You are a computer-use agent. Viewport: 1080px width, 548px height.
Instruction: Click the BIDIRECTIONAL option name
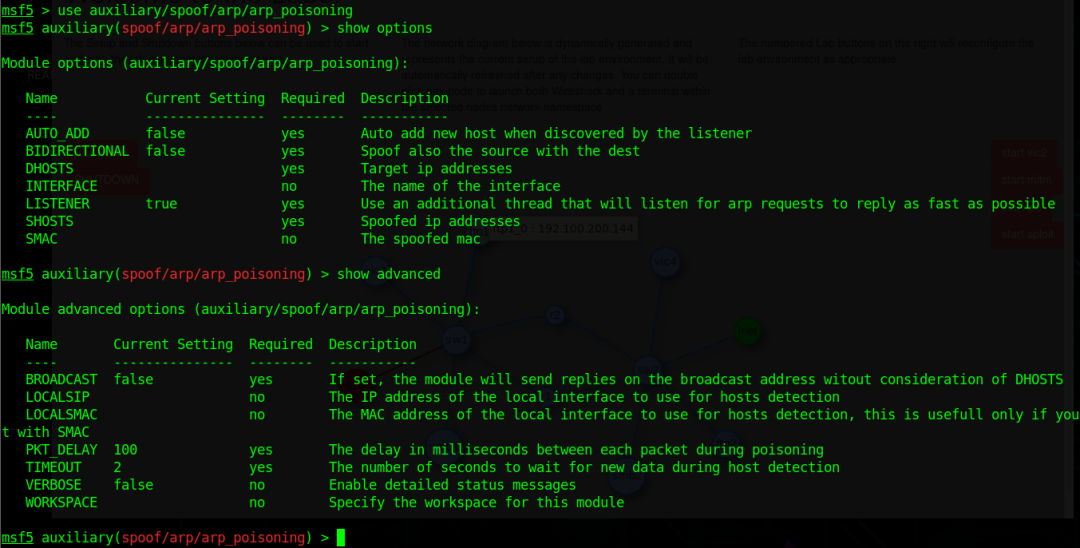click(x=77, y=151)
